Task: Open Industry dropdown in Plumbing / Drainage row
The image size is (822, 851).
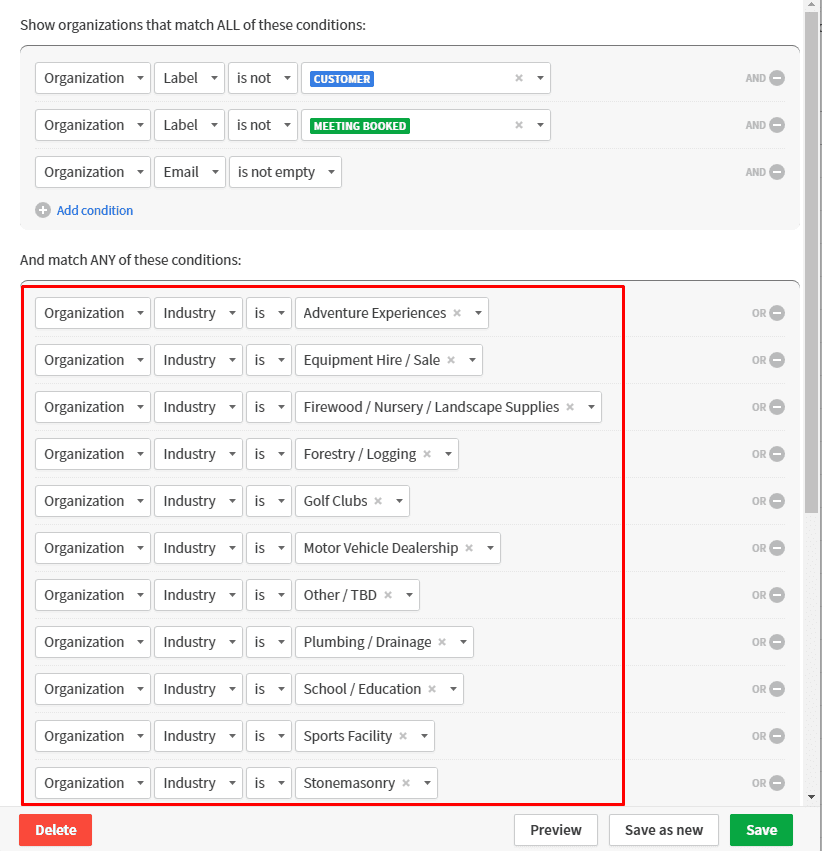Action: pos(198,642)
